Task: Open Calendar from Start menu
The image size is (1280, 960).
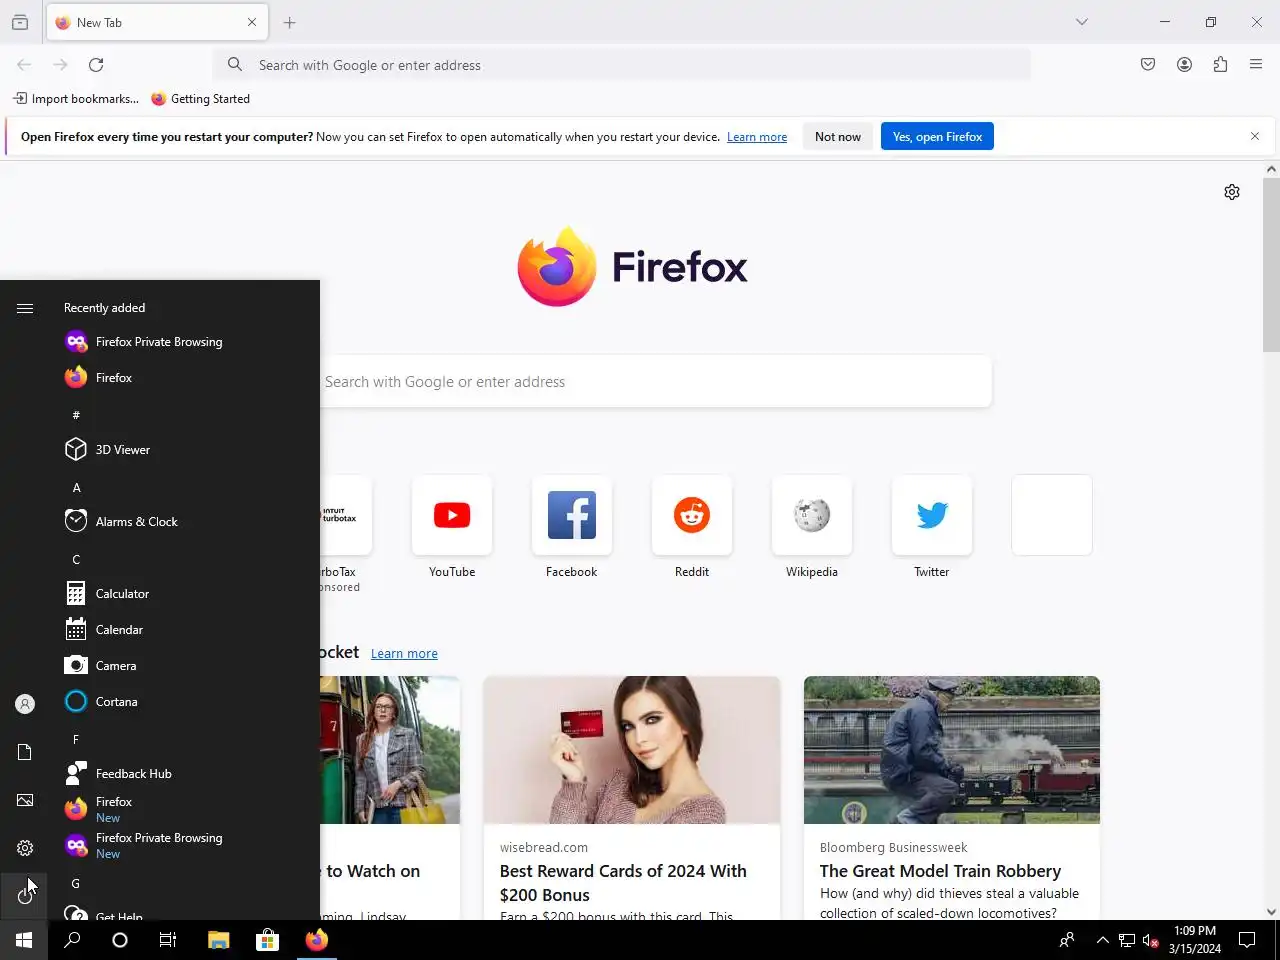Action: pyautogui.click(x=184, y=630)
